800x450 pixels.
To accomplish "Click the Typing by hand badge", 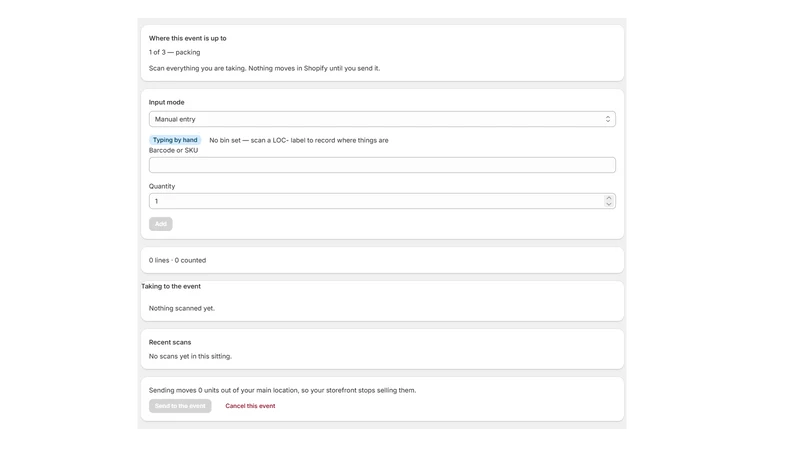I will coord(175,140).
